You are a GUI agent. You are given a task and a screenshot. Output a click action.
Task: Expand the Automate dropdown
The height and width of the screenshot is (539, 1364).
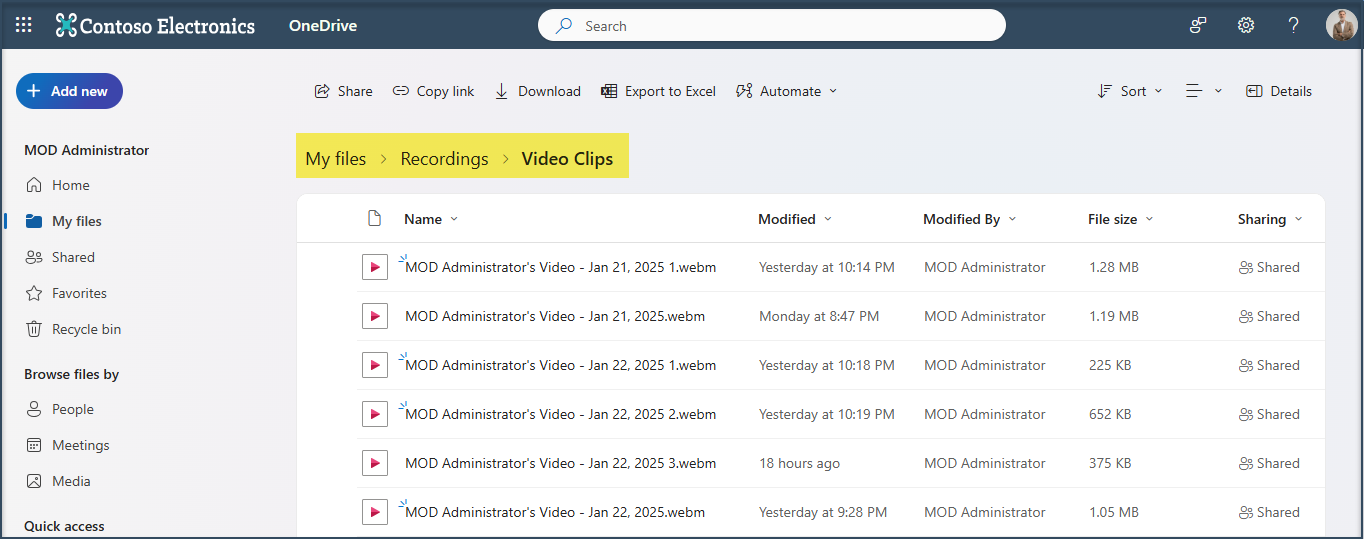click(x=787, y=91)
